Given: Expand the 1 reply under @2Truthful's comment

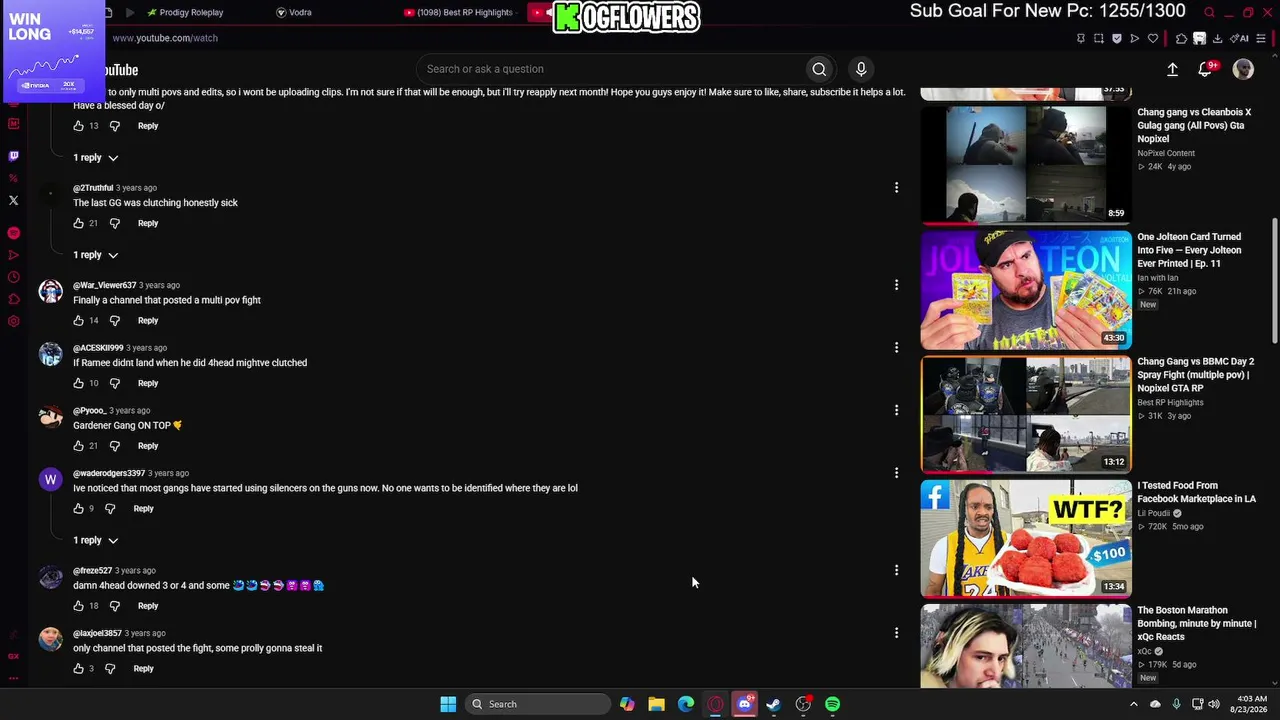Looking at the screenshot, I should 95,255.
